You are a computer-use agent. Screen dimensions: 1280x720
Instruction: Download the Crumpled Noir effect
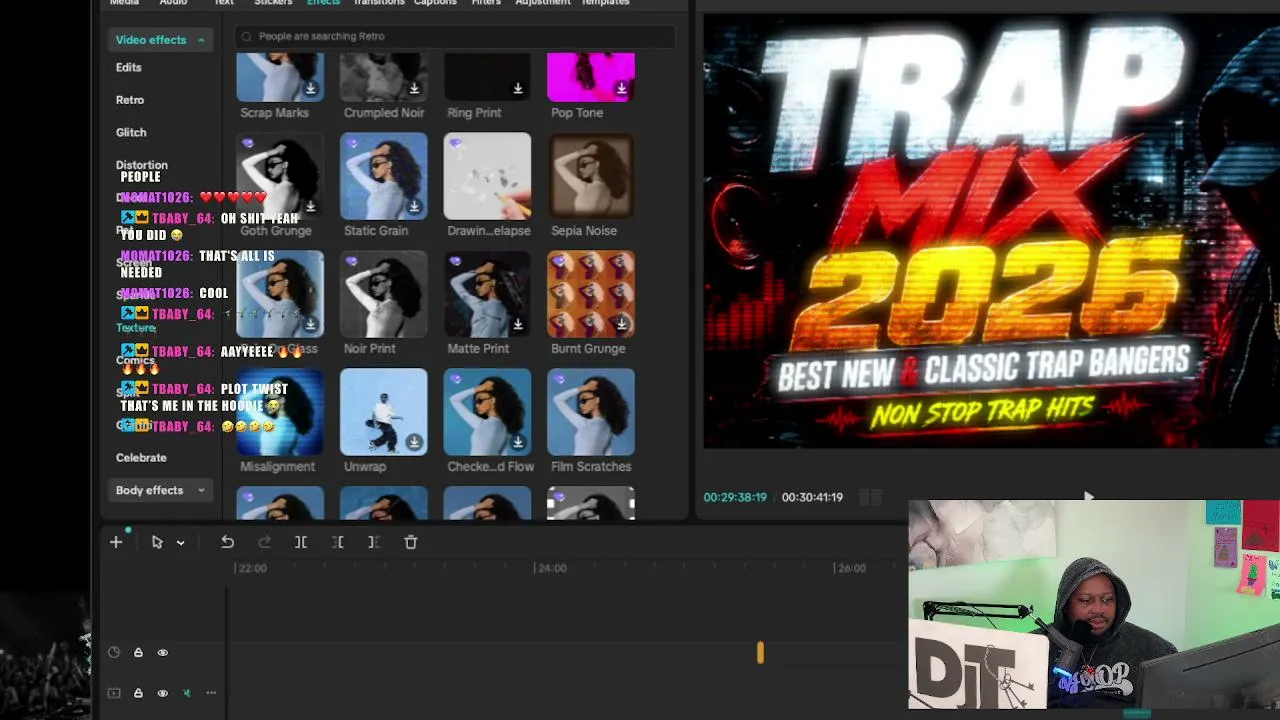click(414, 89)
